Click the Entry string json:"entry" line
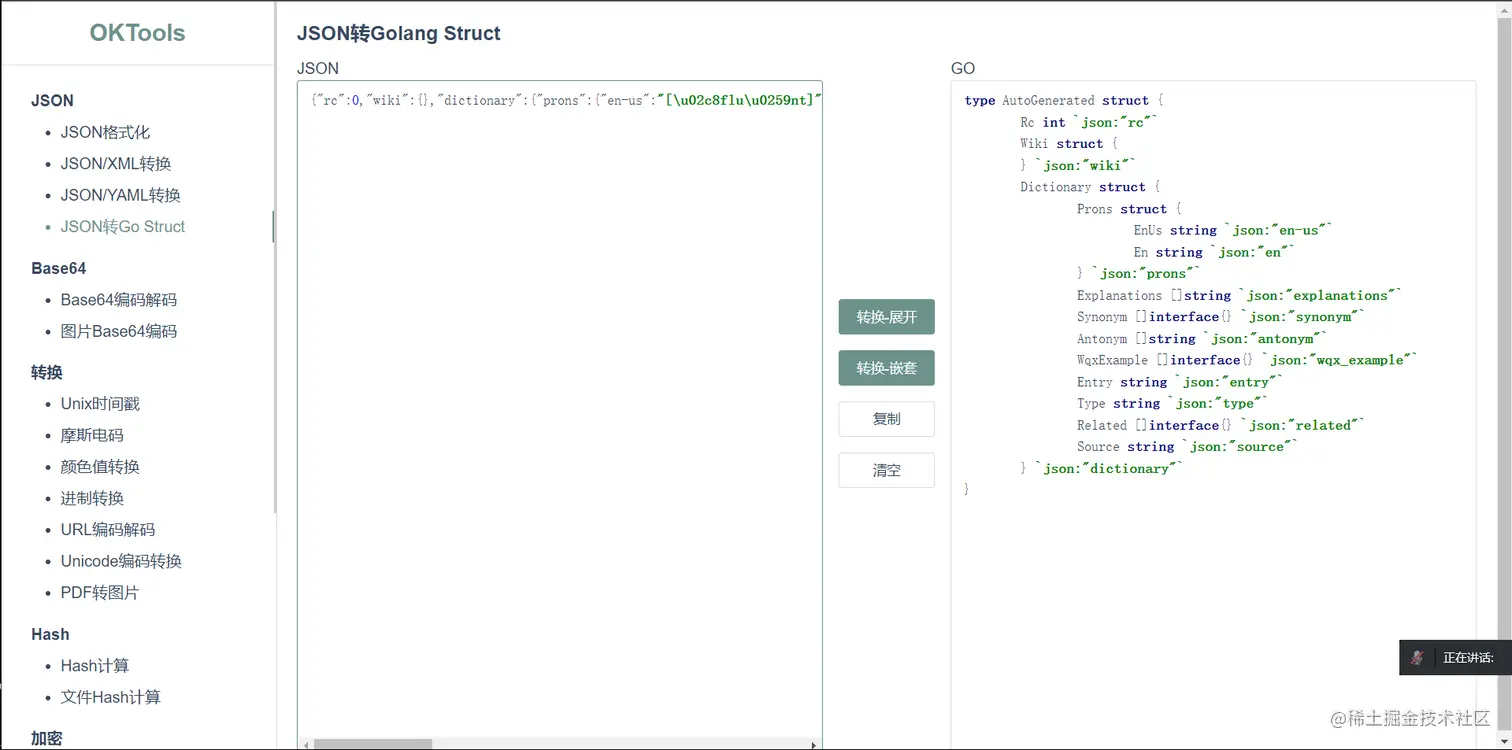The height and width of the screenshot is (750, 1512). pos(1180,382)
